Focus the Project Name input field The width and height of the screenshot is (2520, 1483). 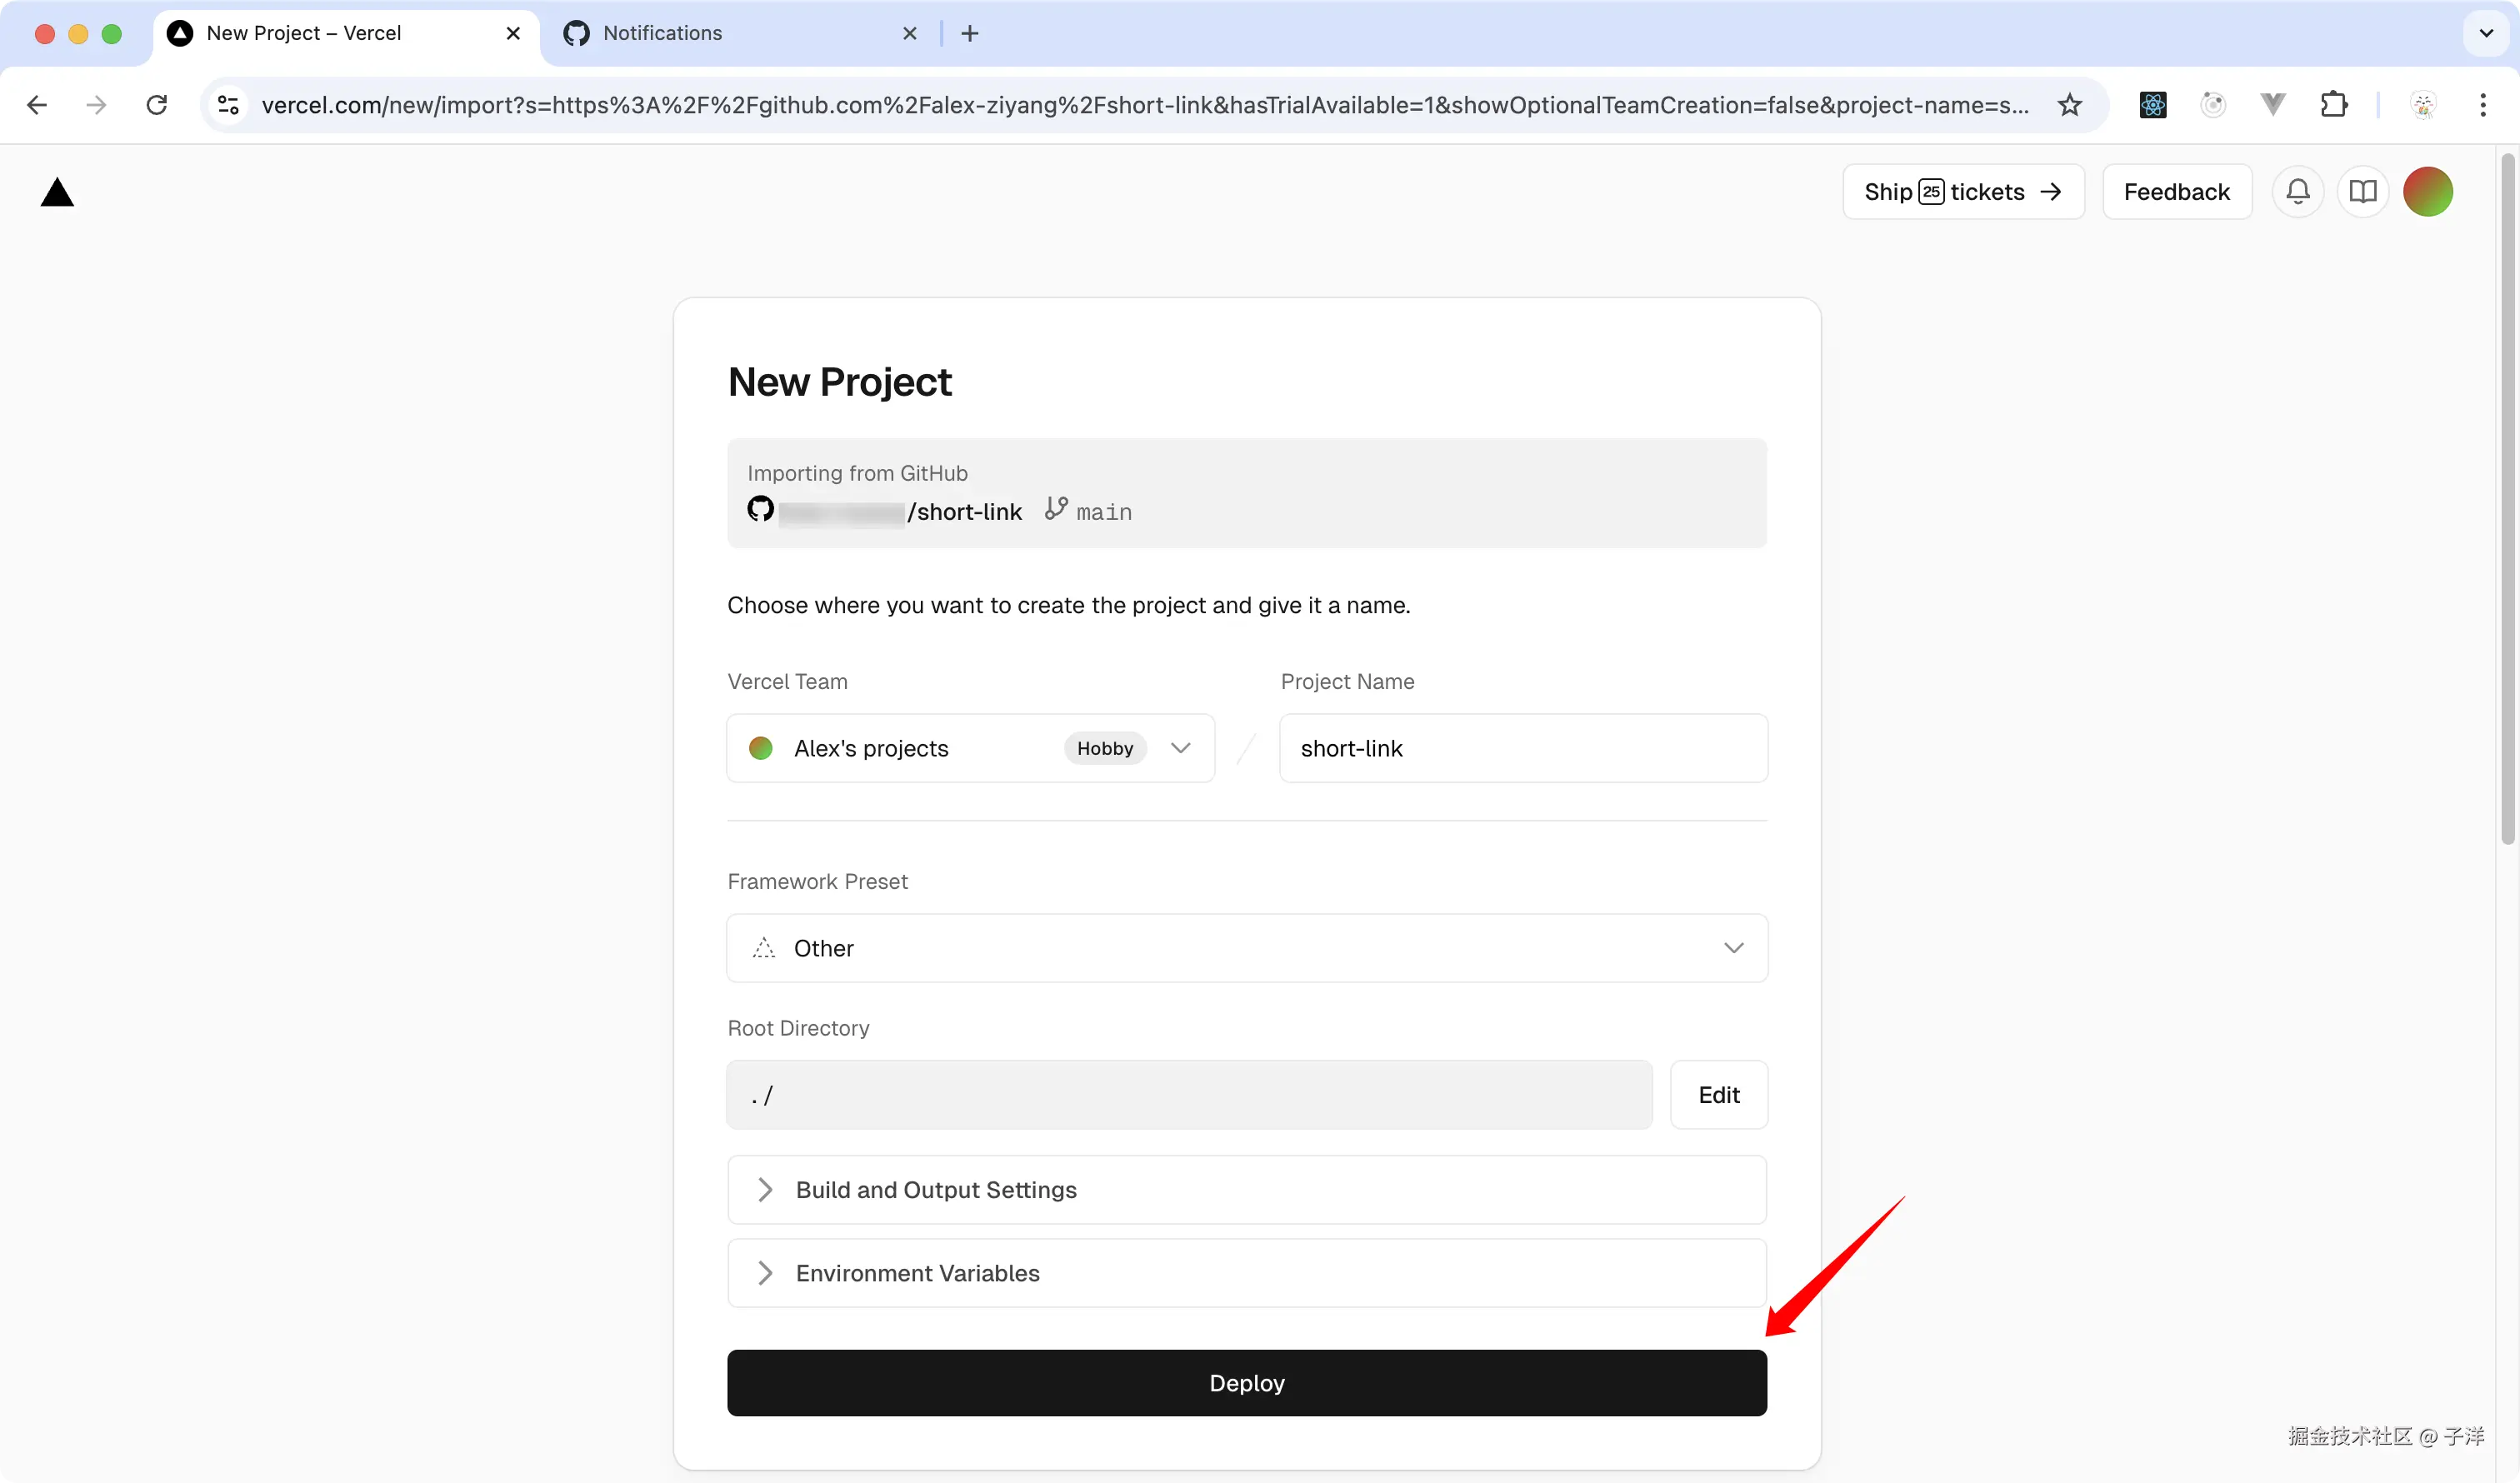[1522, 748]
